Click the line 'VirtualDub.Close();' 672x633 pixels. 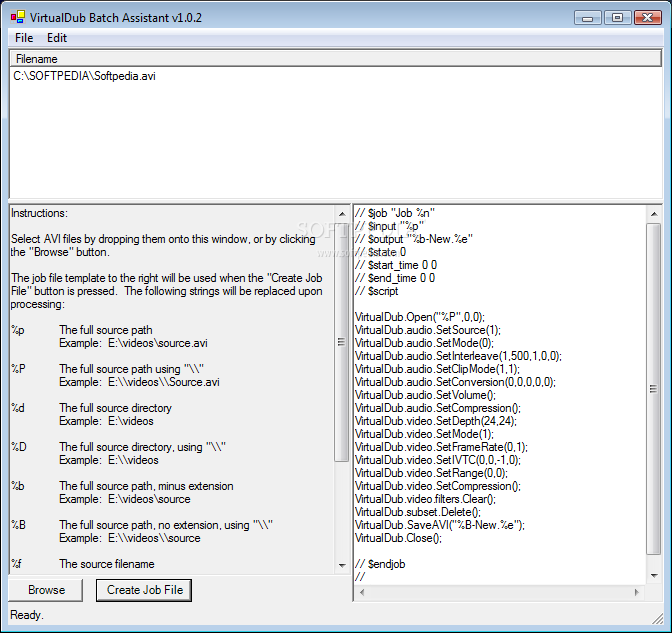(398, 538)
